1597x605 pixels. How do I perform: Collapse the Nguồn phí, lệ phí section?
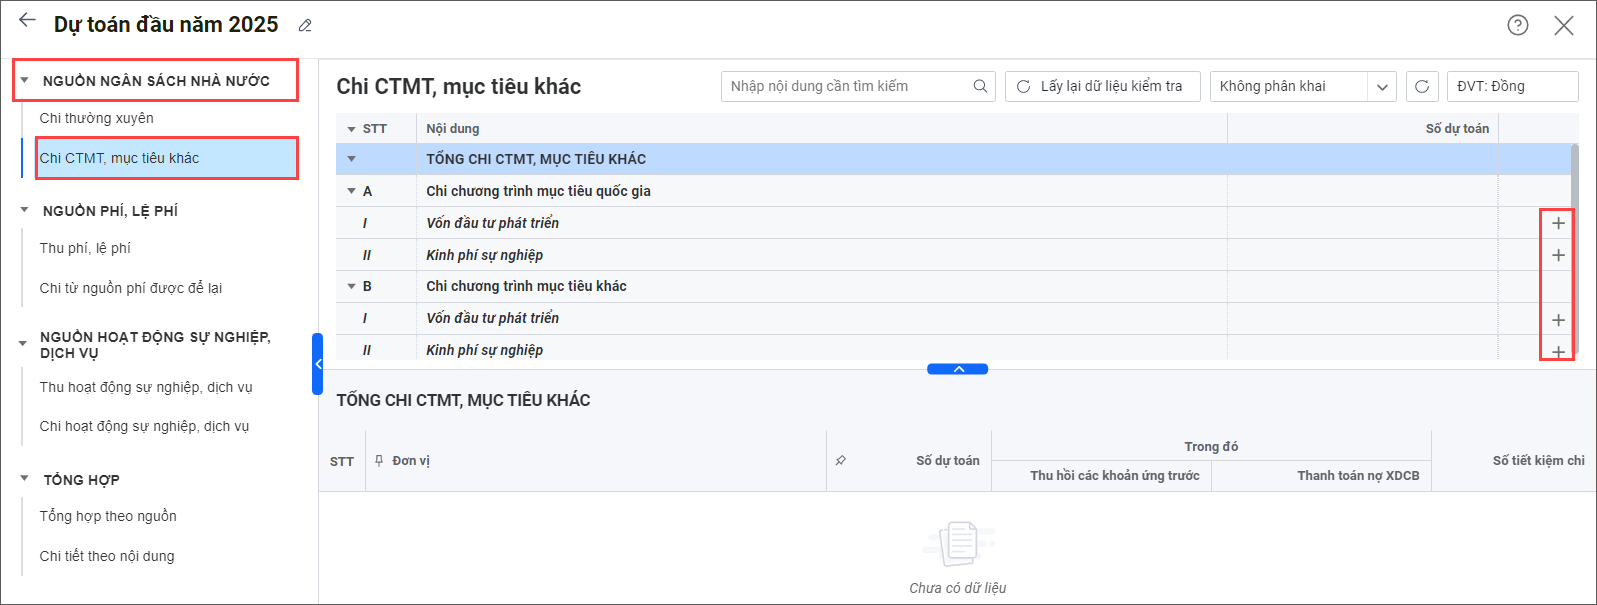[x=25, y=210]
